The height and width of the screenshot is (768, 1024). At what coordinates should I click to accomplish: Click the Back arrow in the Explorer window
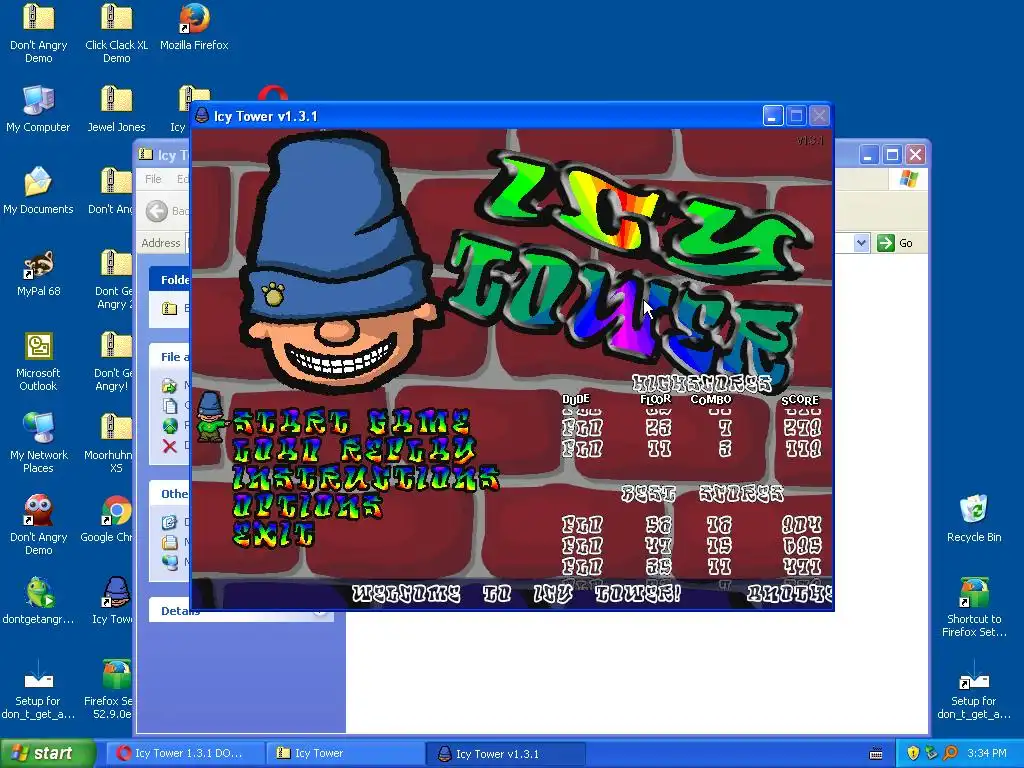point(157,211)
